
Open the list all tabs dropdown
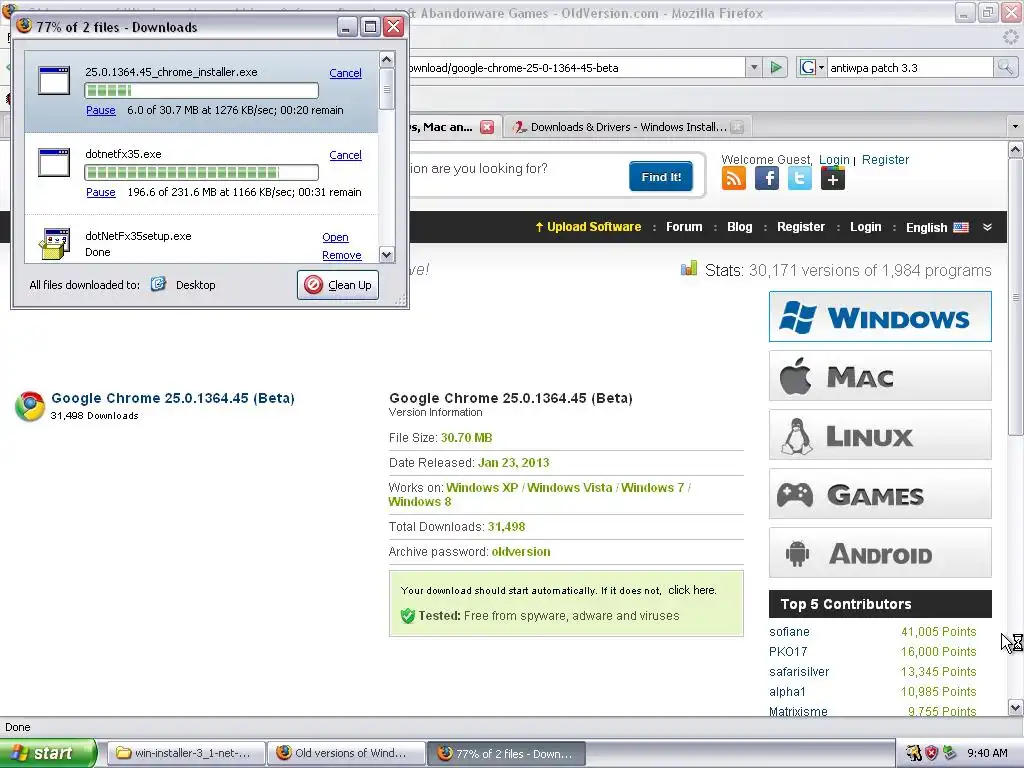(1014, 126)
